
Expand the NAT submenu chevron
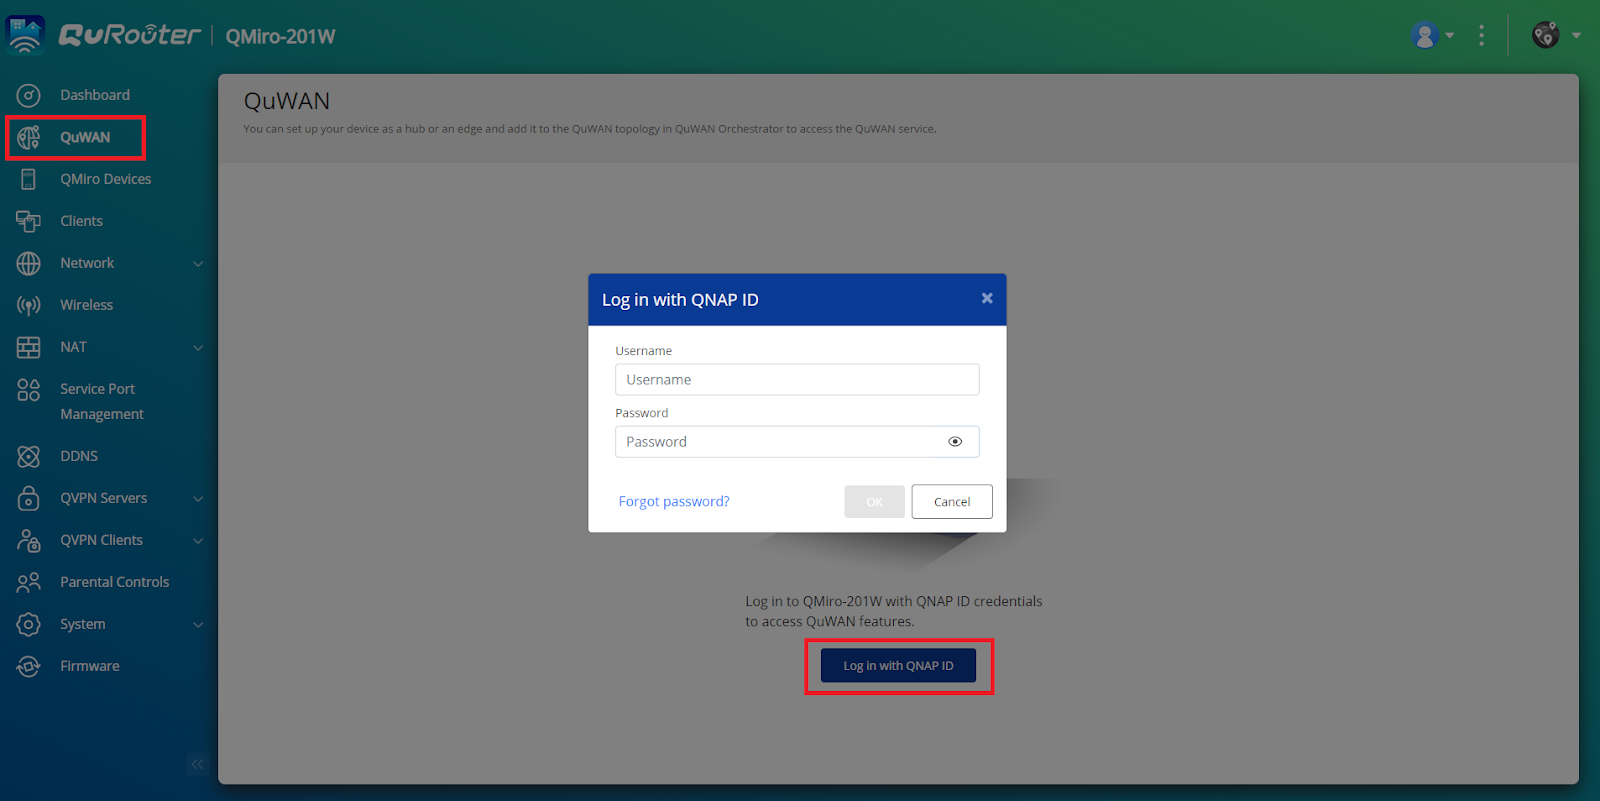click(198, 348)
